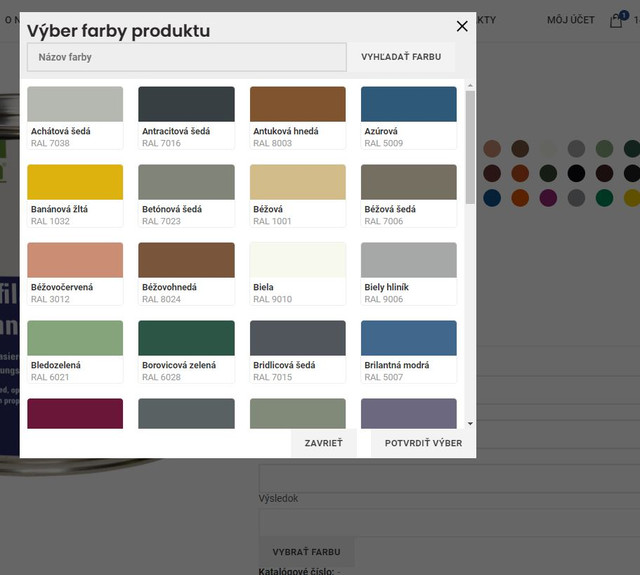The height and width of the screenshot is (575, 640).
Task: Pick the magenta circle swatch on background page
Action: [548, 198]
